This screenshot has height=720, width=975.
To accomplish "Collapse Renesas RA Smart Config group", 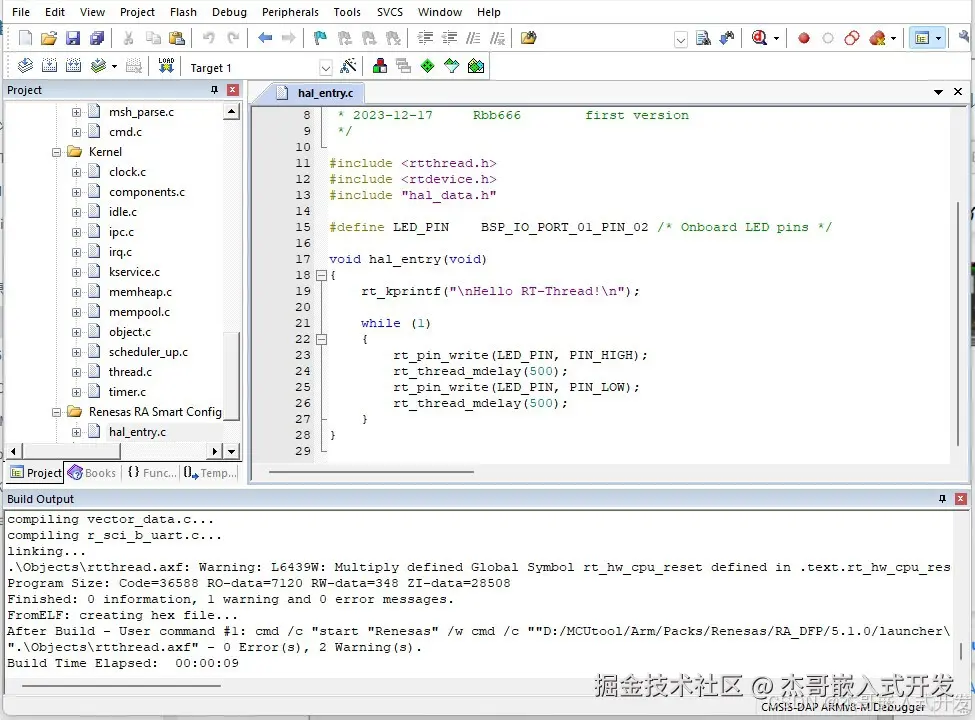I will tap(56, 412).
